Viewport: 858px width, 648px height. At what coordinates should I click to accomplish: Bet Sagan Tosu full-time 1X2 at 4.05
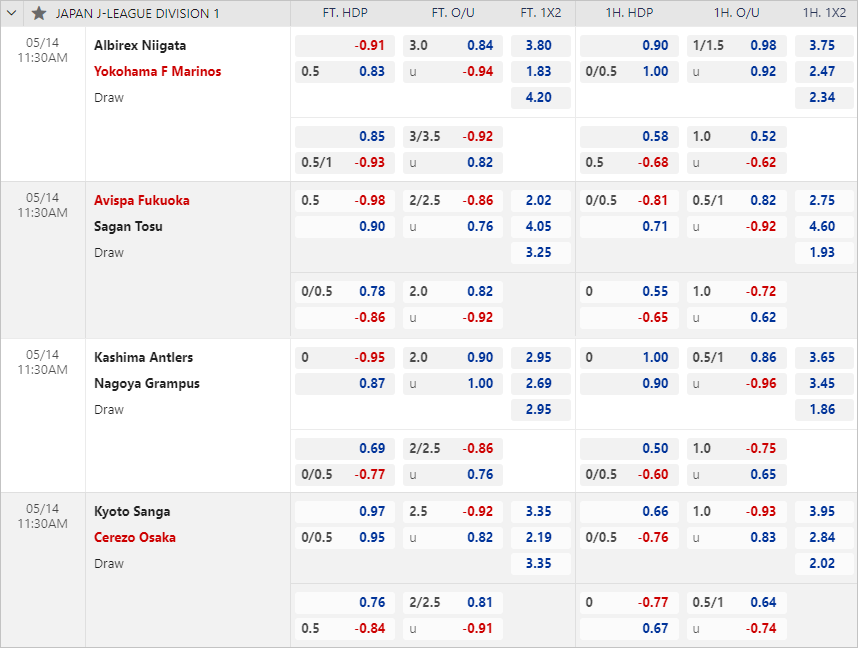coord(541,227)
